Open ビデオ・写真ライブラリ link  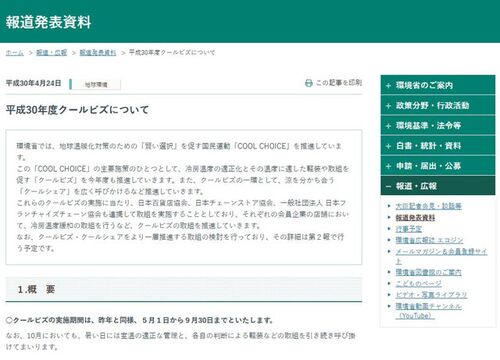(431, 295)
